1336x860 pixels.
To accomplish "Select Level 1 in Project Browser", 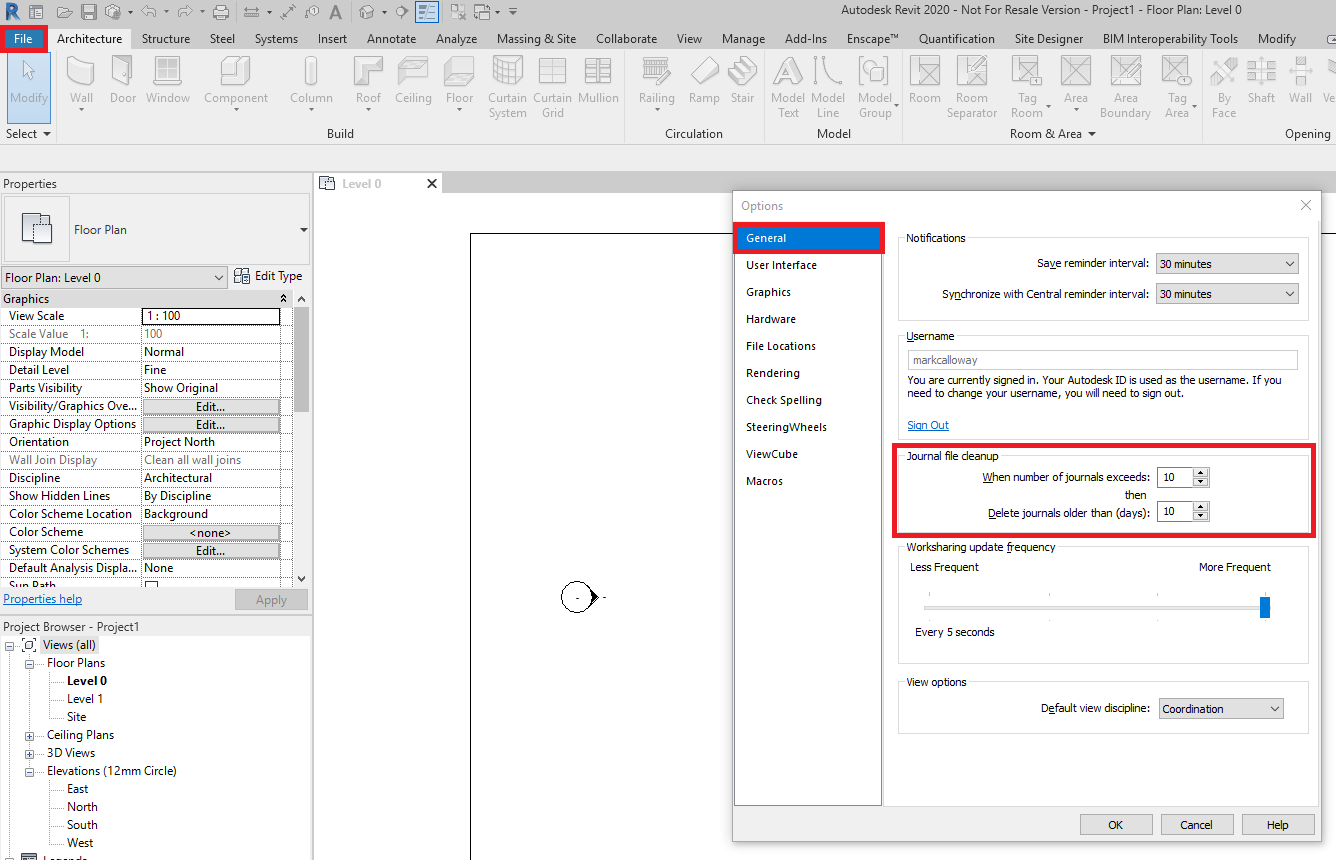I will click(85, 699).
